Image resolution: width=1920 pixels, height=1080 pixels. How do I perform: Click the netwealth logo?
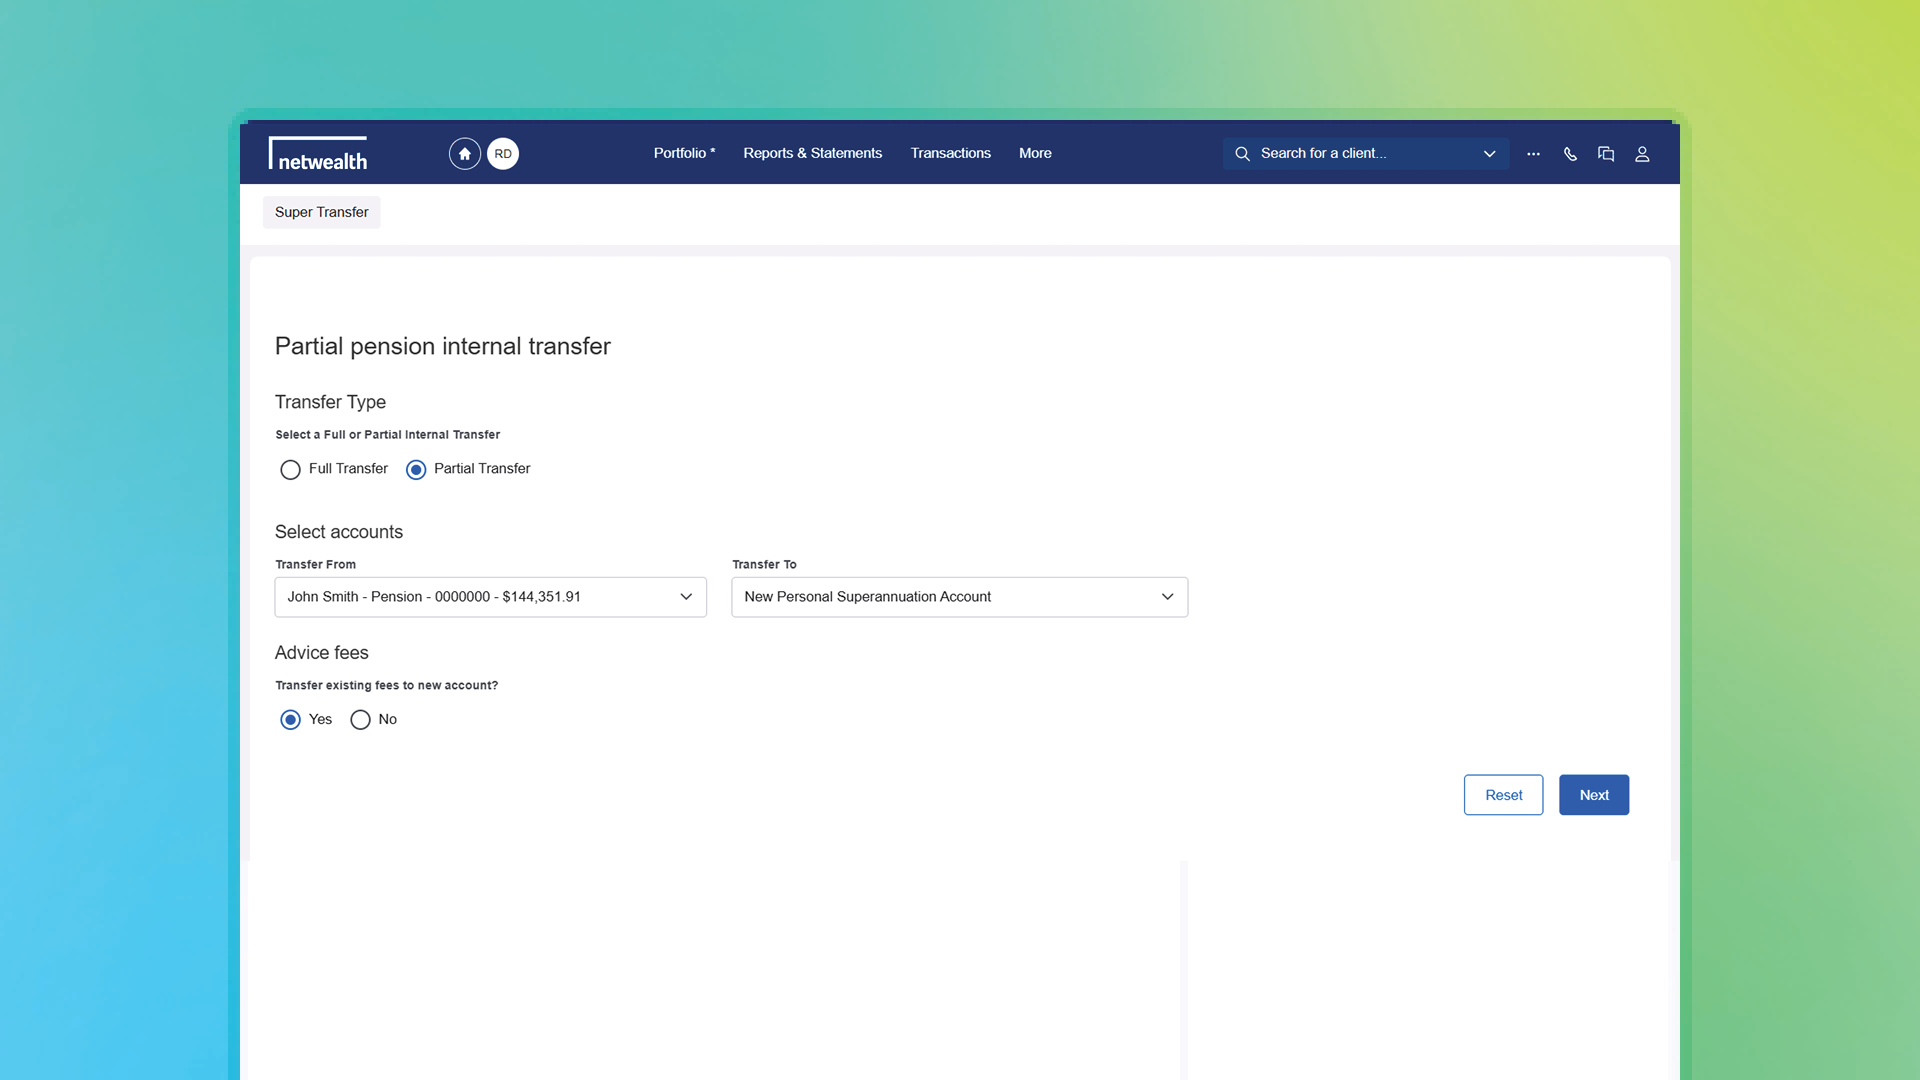(318, 154)
